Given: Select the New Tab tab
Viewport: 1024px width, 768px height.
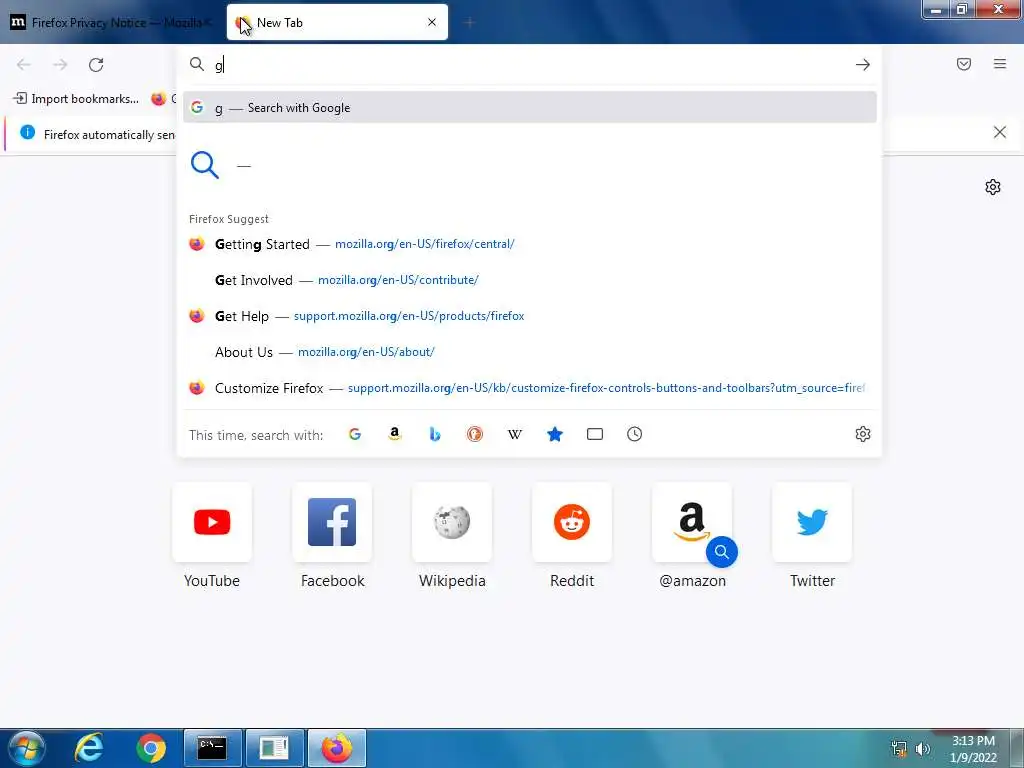Looking at the screenshot, I should click(337, 22).
